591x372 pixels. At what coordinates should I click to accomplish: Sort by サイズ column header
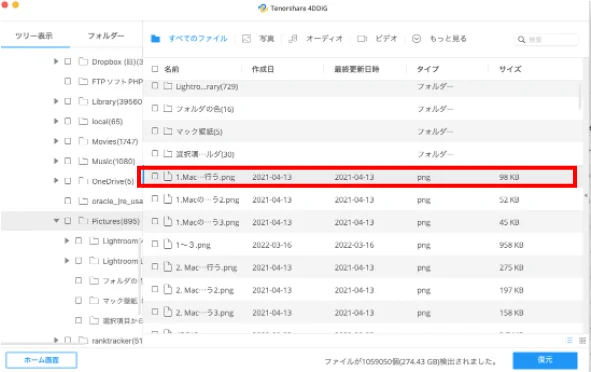click(510, 69)
